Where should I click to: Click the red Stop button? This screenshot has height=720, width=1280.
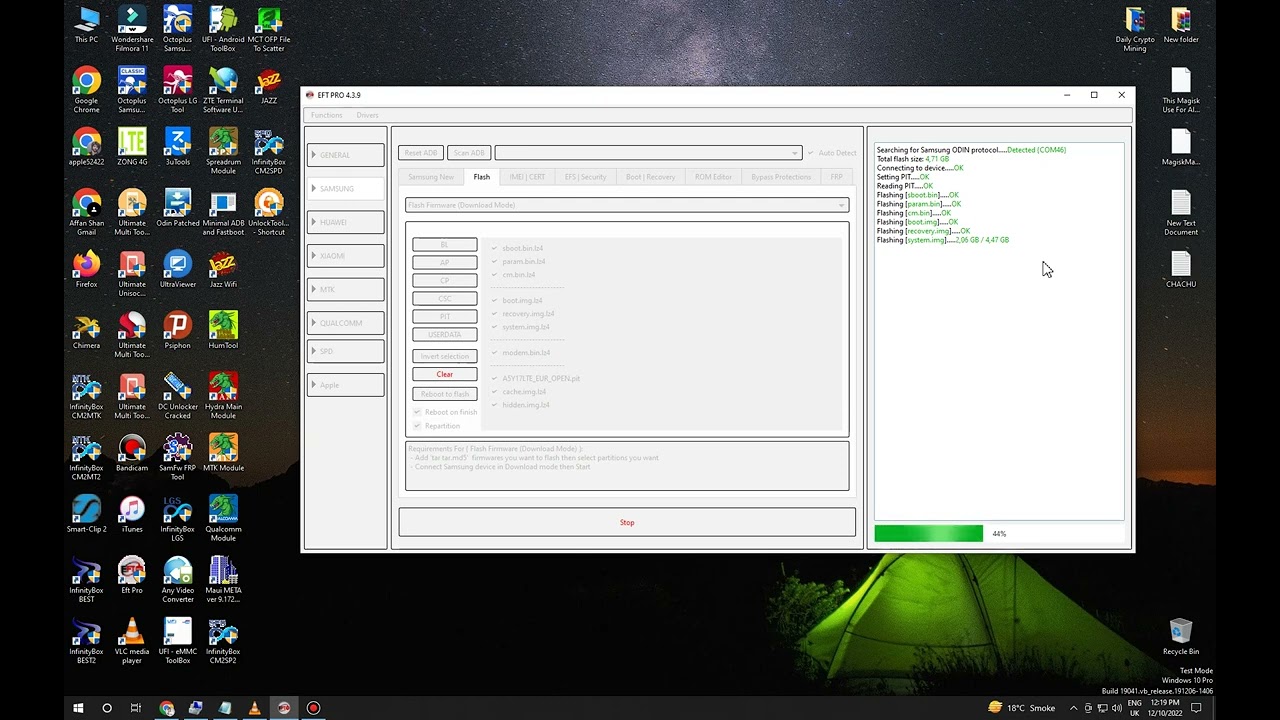(627, 522)
